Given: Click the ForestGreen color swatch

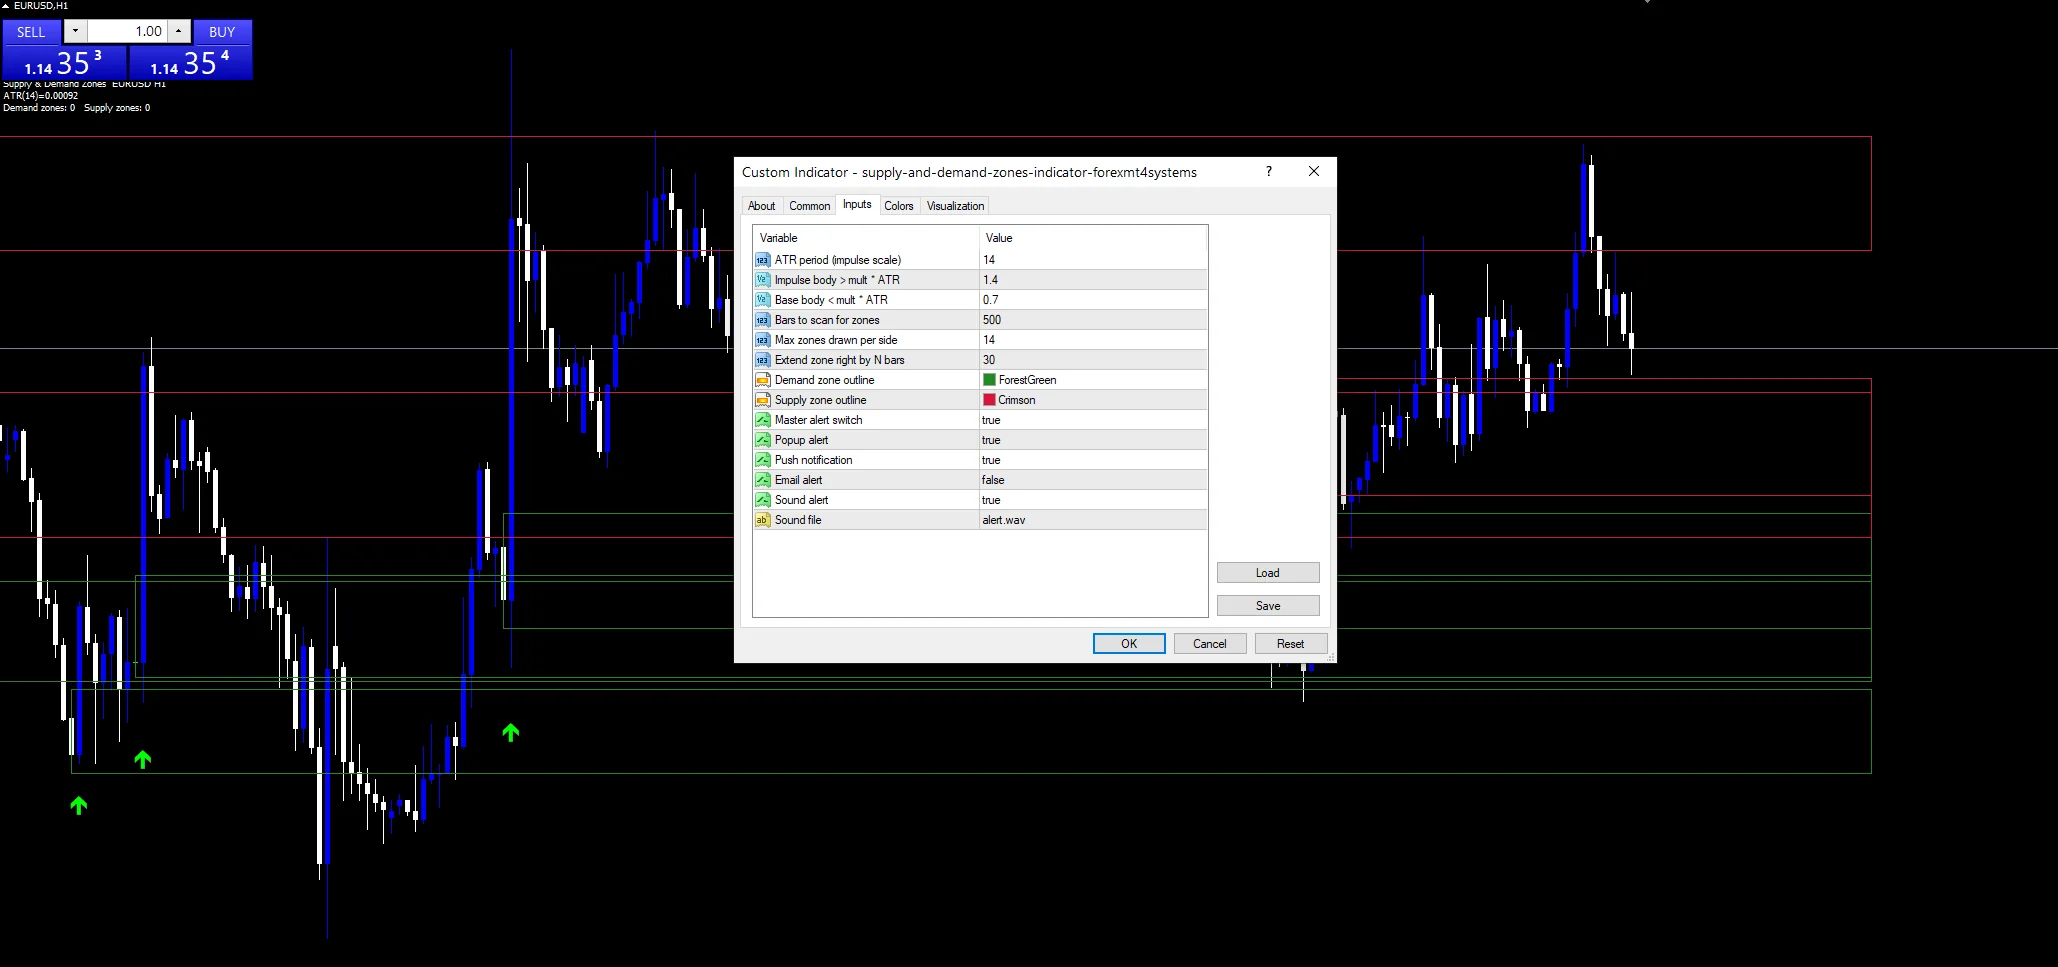Looking at the screenshot, I should point(989,380).
